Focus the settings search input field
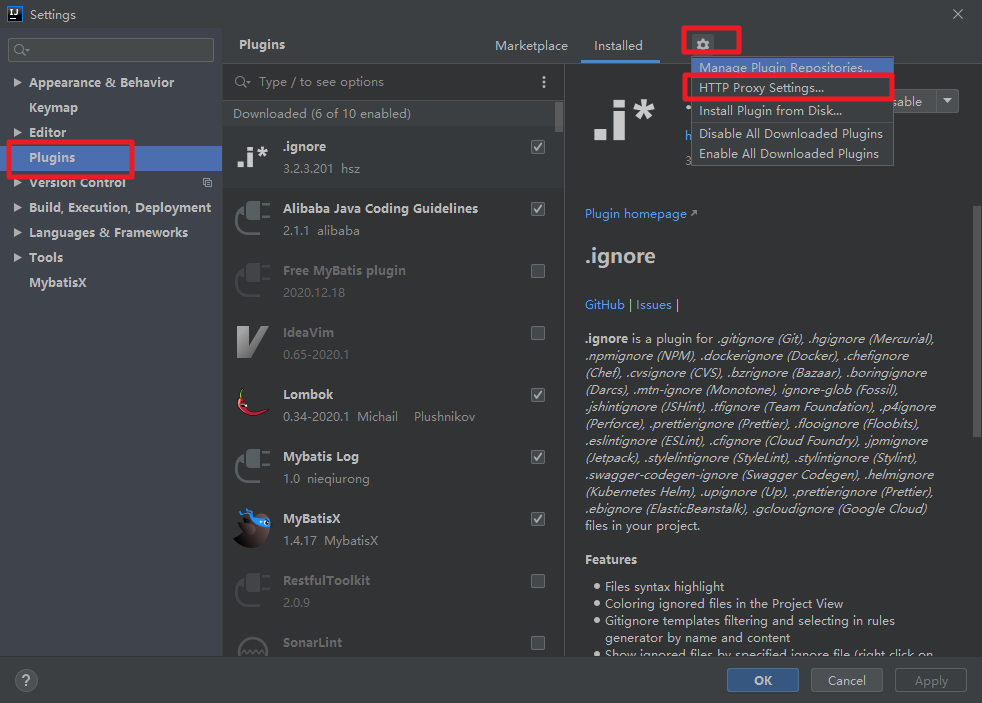 111,50
